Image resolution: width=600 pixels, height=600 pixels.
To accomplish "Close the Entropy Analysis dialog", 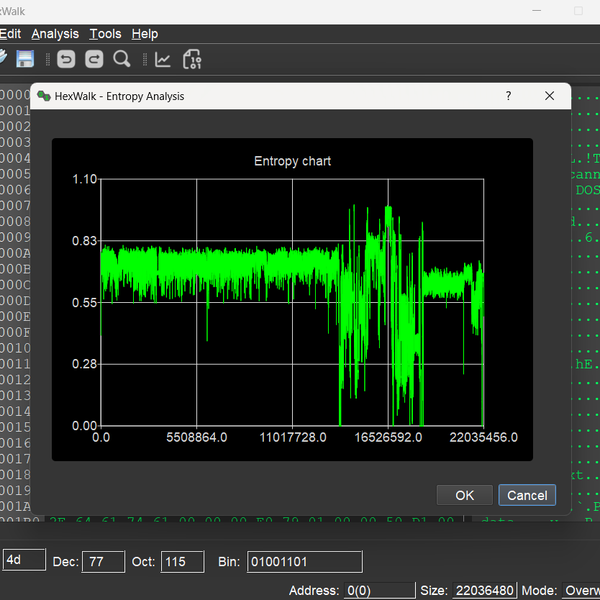I will click(x=549, y=96).
